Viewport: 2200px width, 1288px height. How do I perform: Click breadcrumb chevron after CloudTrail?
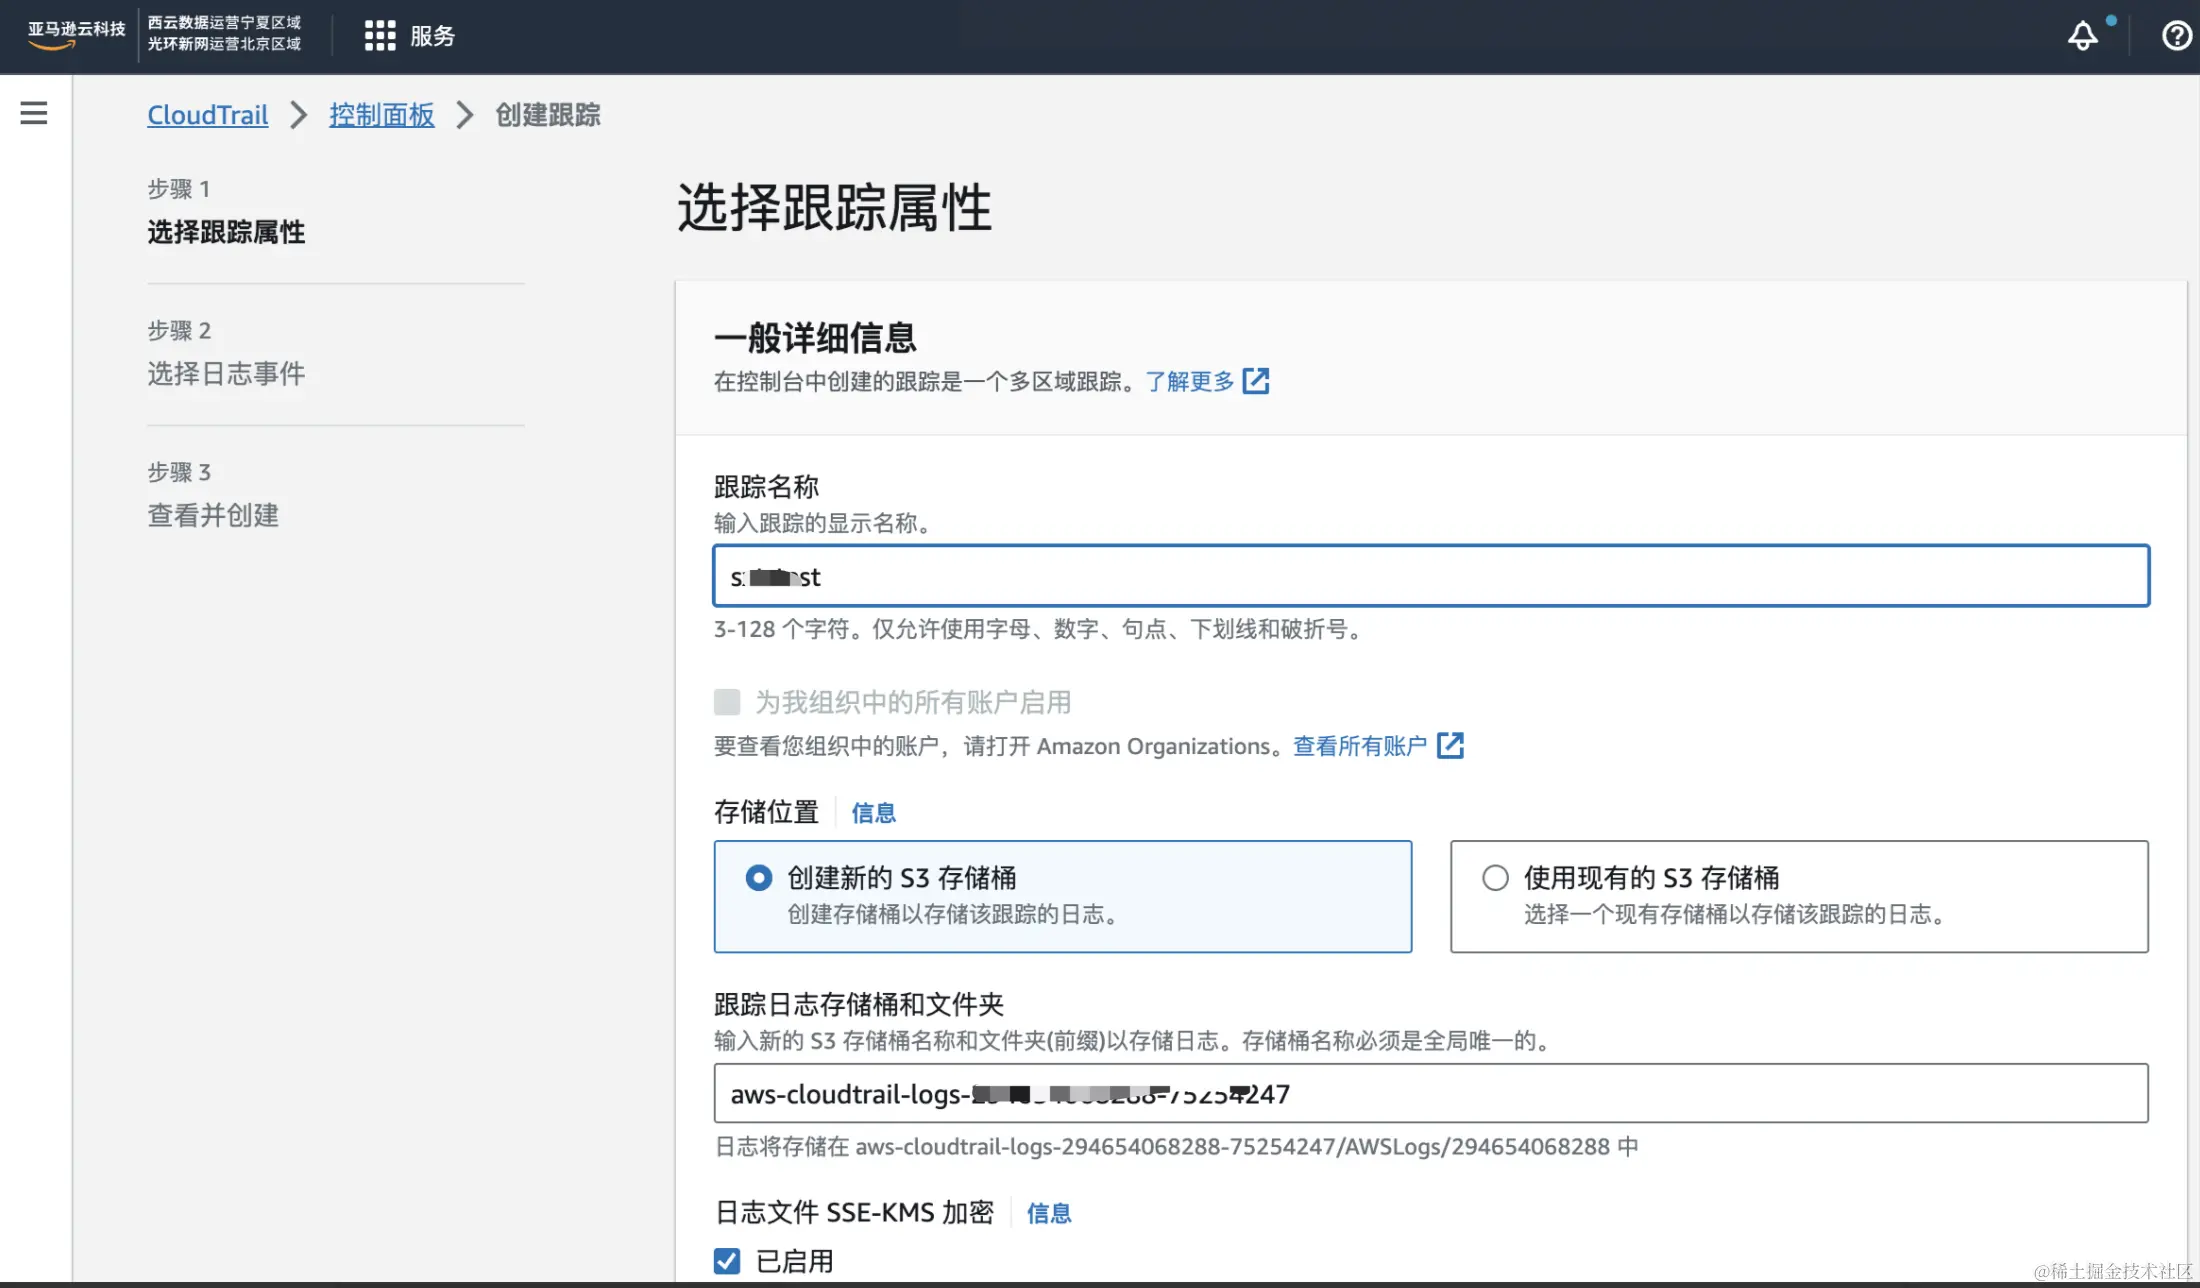click(x=298, y=115)
